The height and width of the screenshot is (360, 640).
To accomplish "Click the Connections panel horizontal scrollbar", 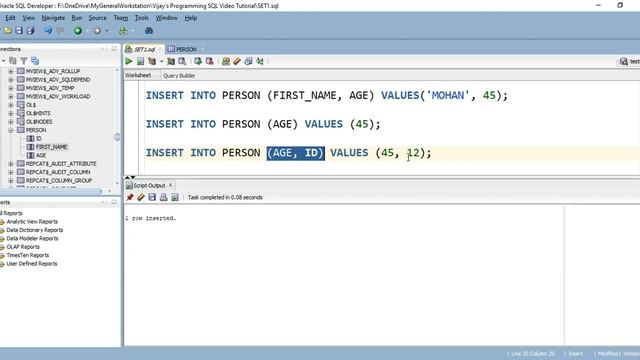I will point(51,191).
